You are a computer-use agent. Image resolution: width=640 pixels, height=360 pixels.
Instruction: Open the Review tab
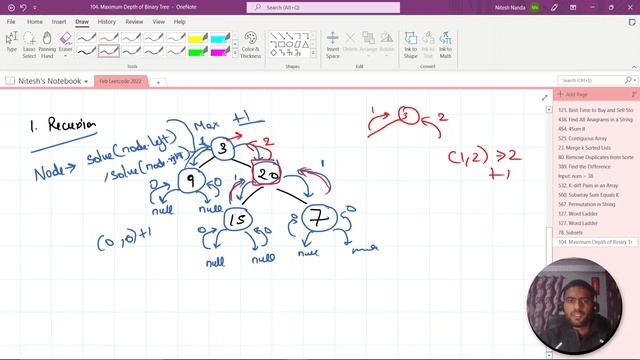(134, 22)
